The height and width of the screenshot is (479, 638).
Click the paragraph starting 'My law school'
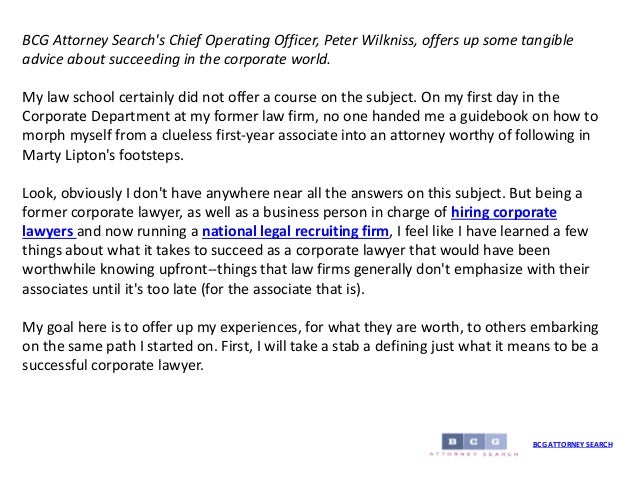point(310,126)
